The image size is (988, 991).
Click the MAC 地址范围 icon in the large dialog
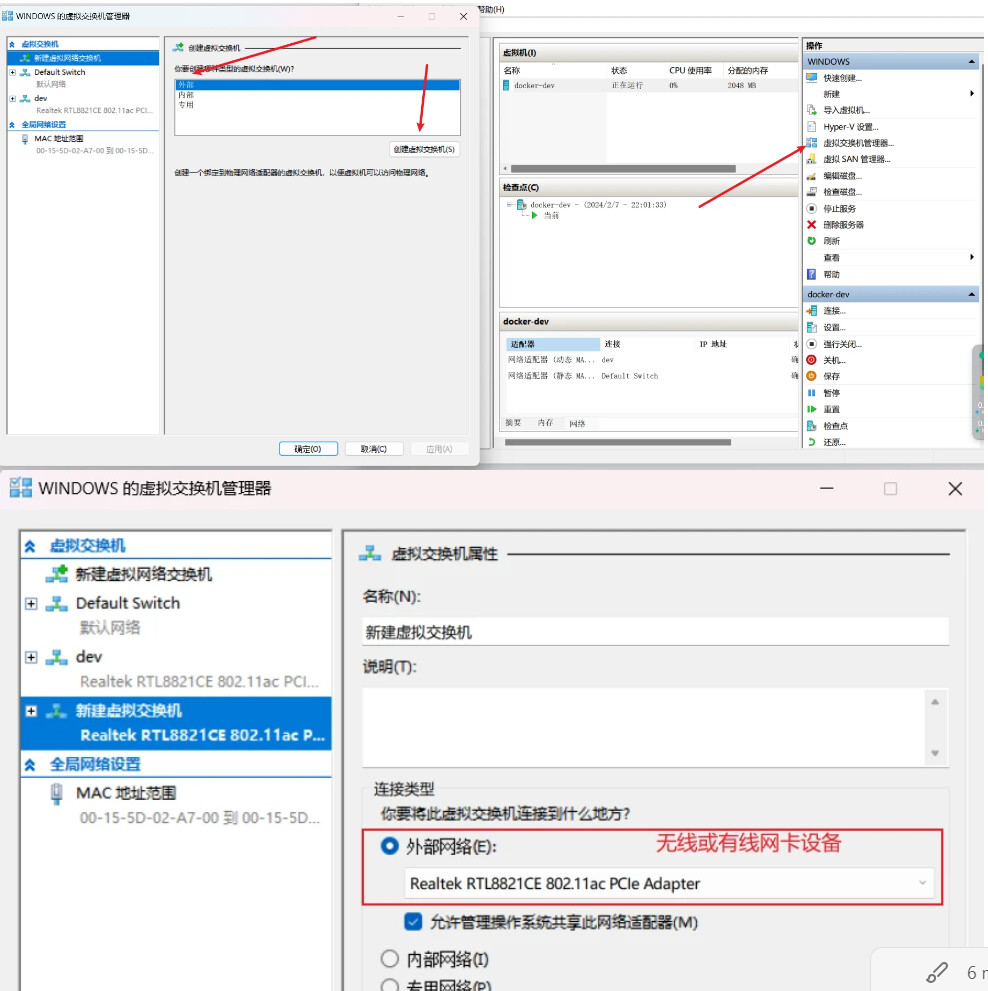click(x=56, y=794)
